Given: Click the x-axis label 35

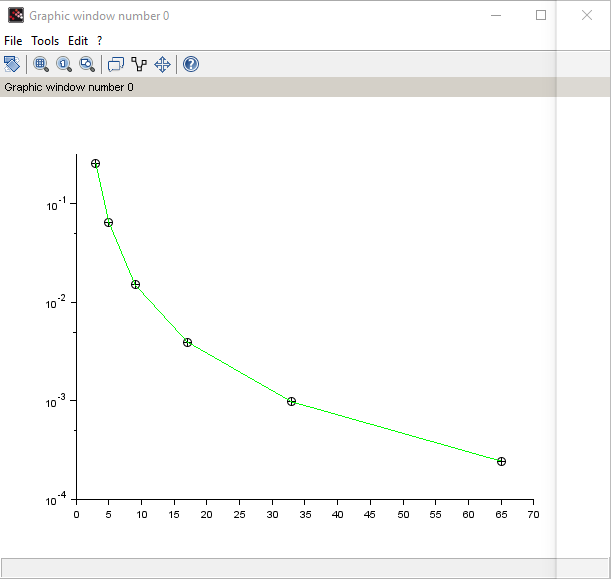Looking at the screenshot, I should pyautogui.click(x=305, y=515).
